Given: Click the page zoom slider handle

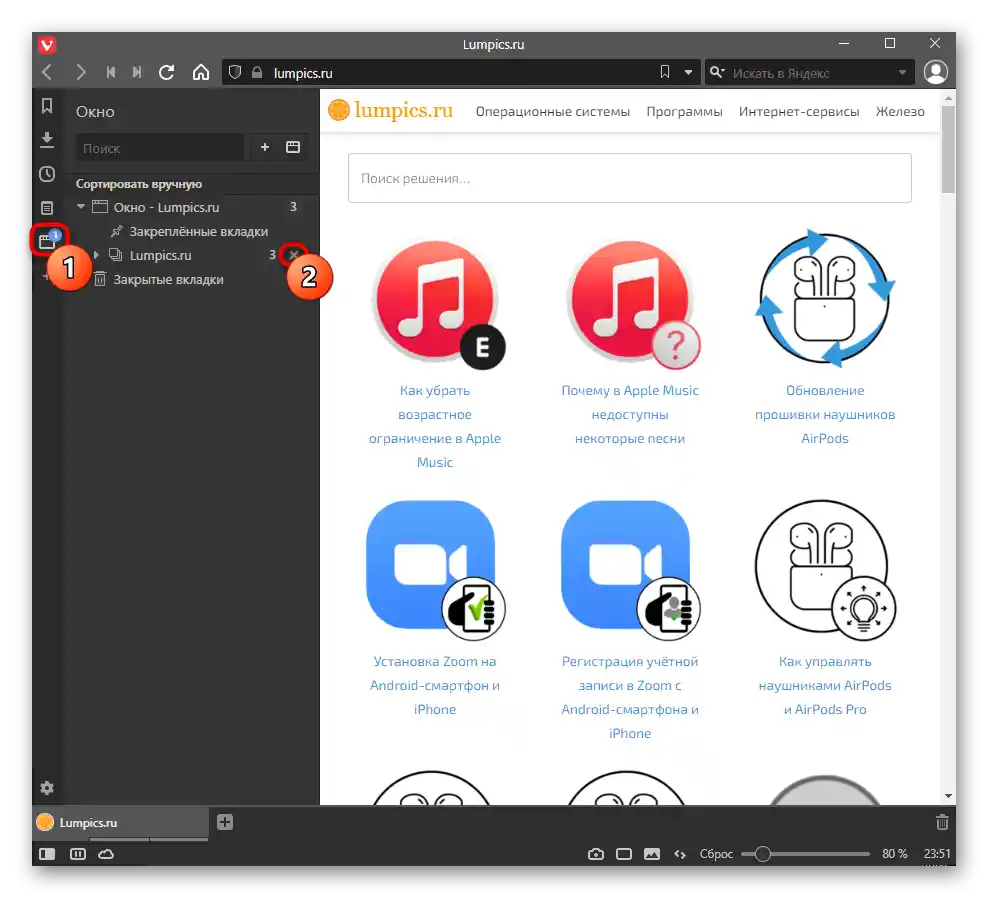Looking at the screenshot, I should click(x=762, y=854).
